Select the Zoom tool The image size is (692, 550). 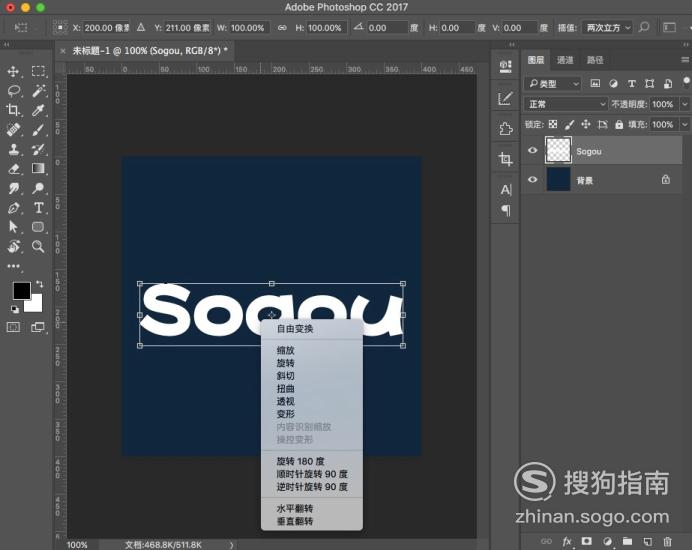tap(38, 246)
